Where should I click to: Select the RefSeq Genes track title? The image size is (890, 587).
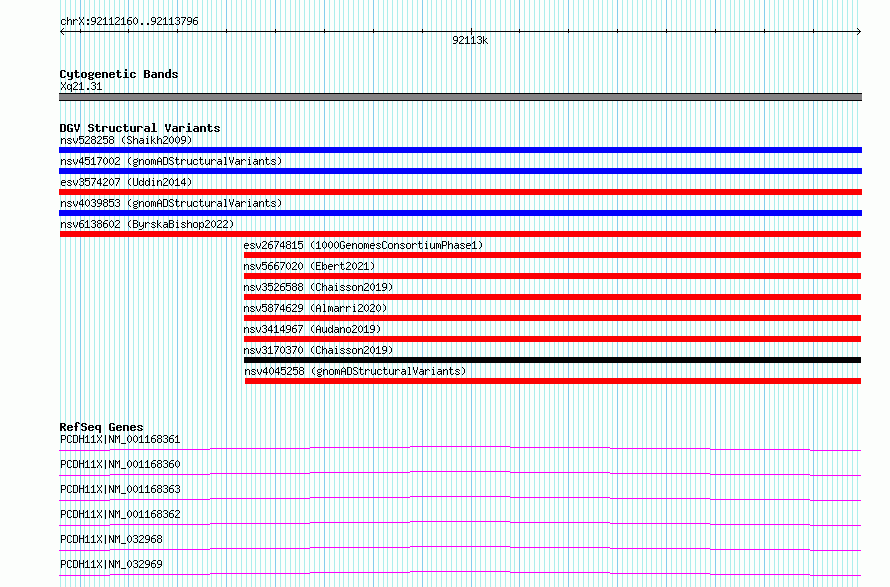[102, 427]
